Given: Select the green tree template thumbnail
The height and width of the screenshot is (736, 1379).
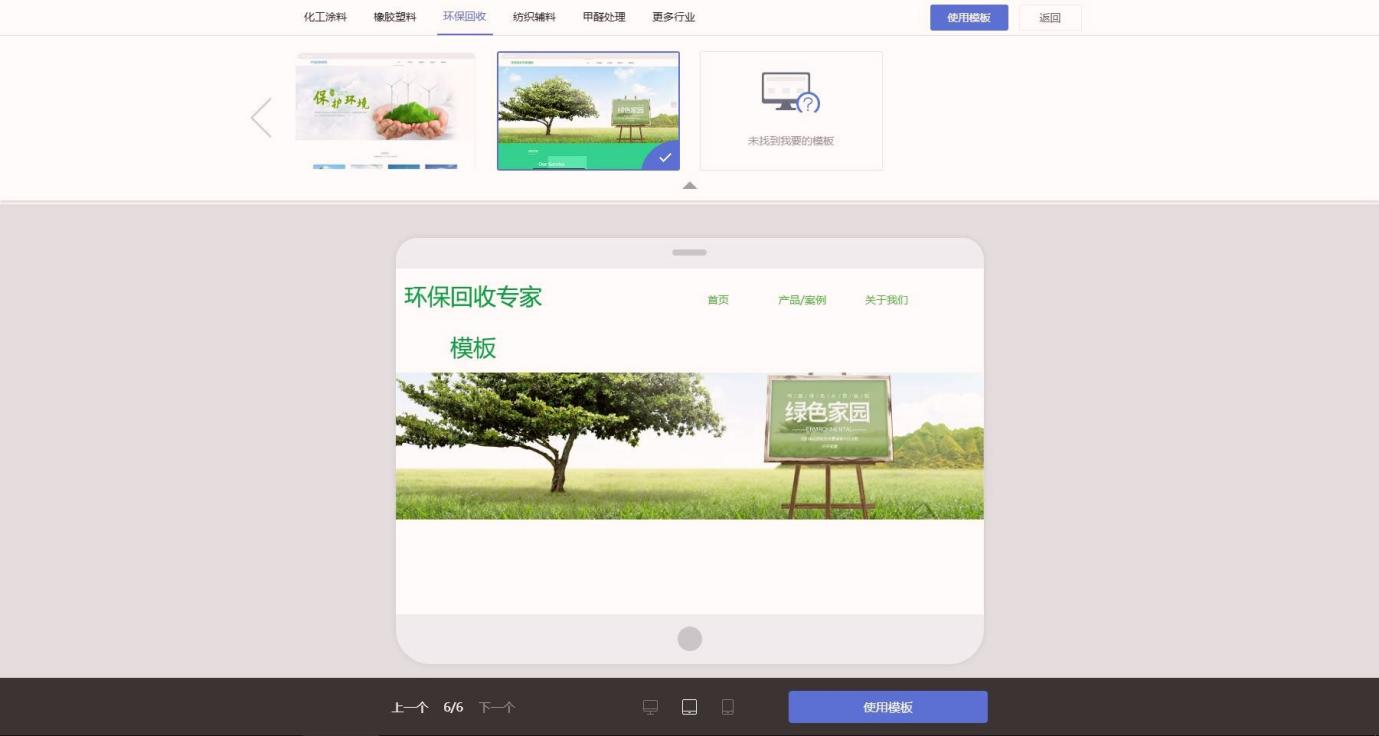Looking at the screenshot, I should pyautogui.click(x=588, y=110).
